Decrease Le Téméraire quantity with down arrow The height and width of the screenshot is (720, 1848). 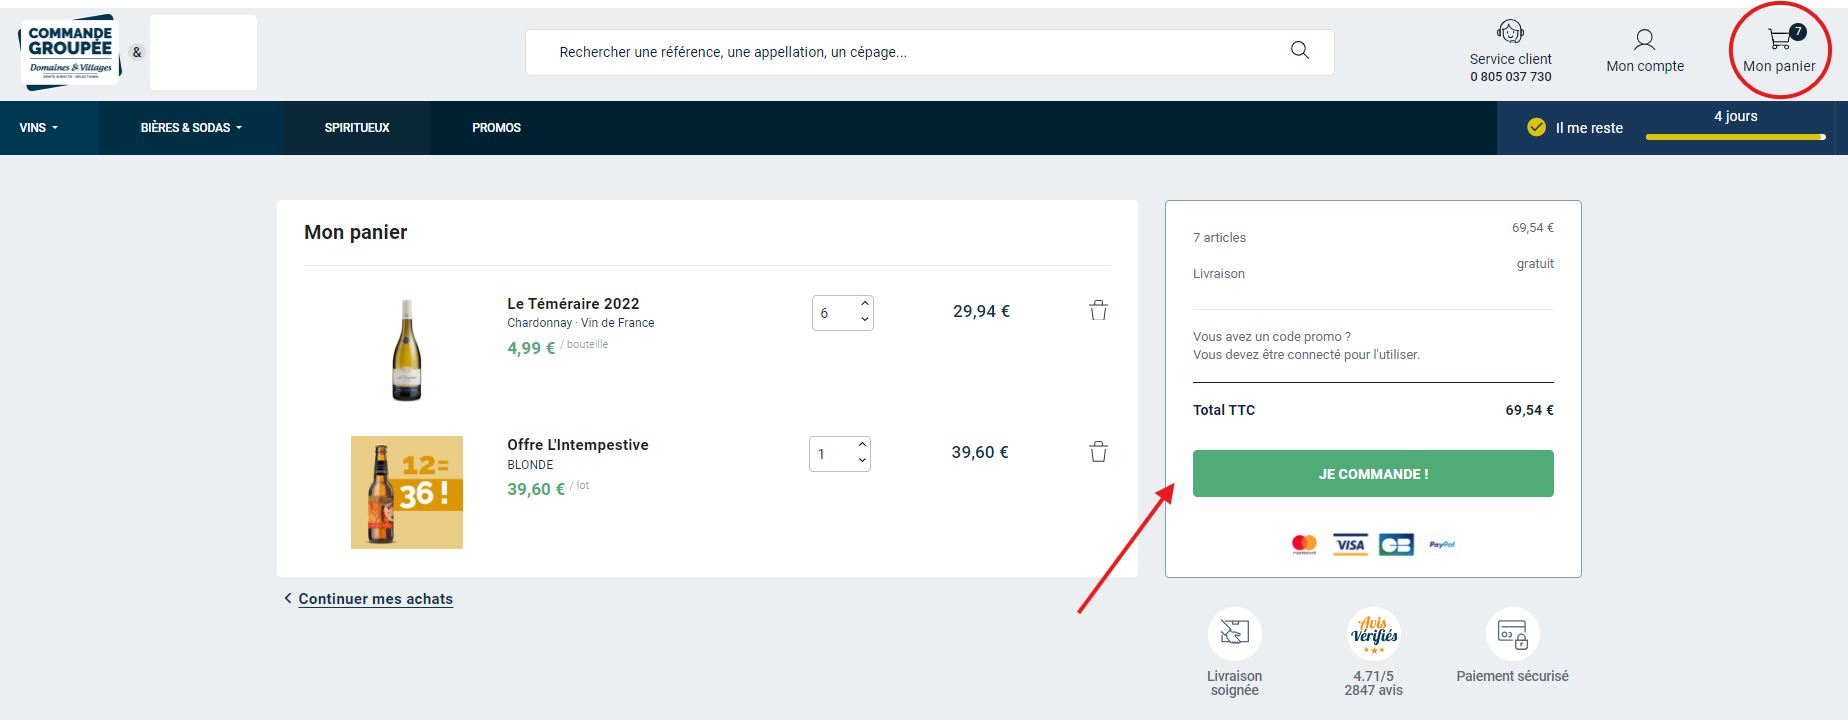(x=864, y=320)
